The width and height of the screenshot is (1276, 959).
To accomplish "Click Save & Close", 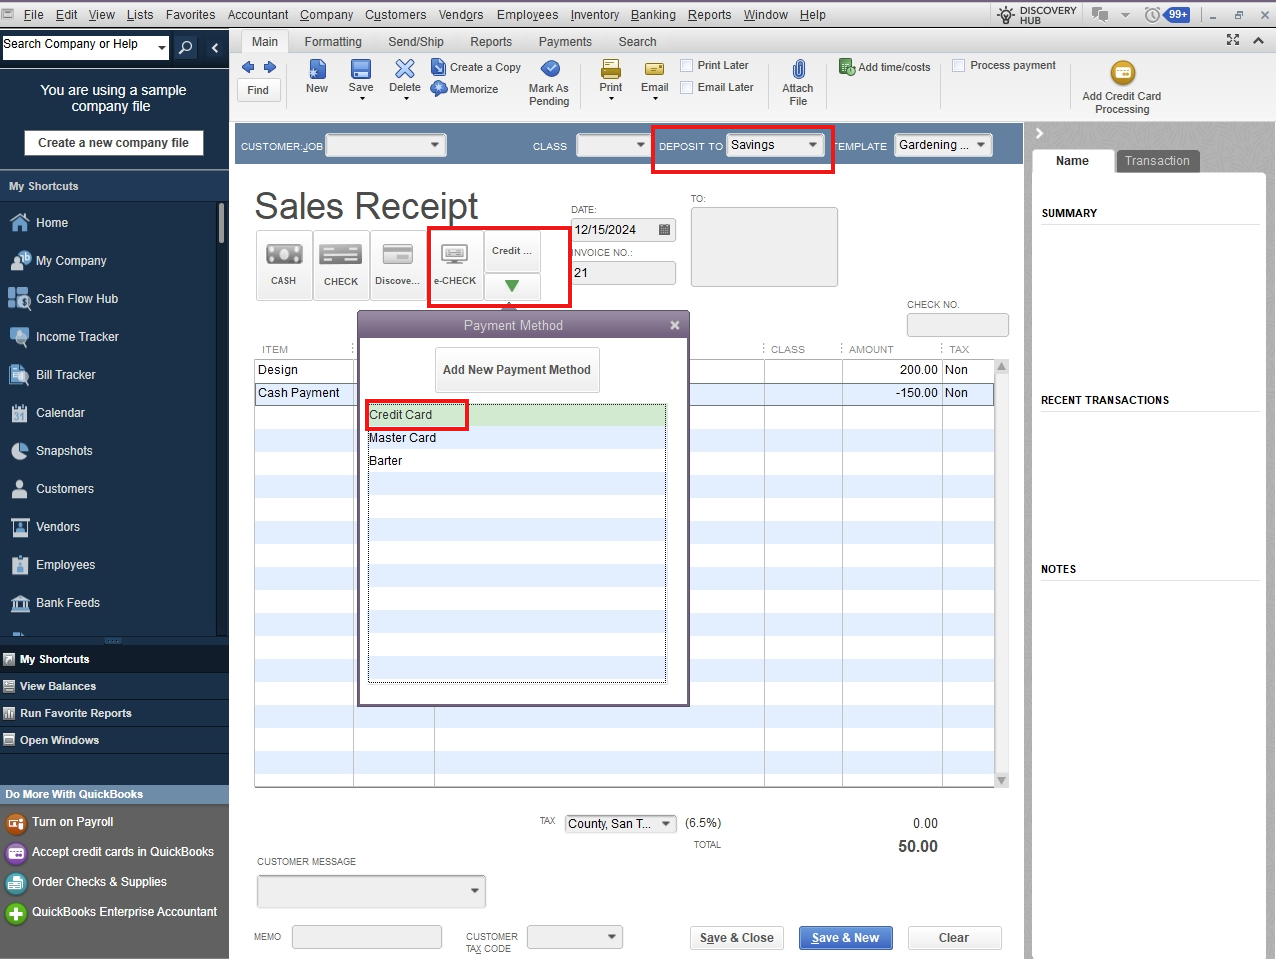I will pyautogui.click(x=737, y=938).
